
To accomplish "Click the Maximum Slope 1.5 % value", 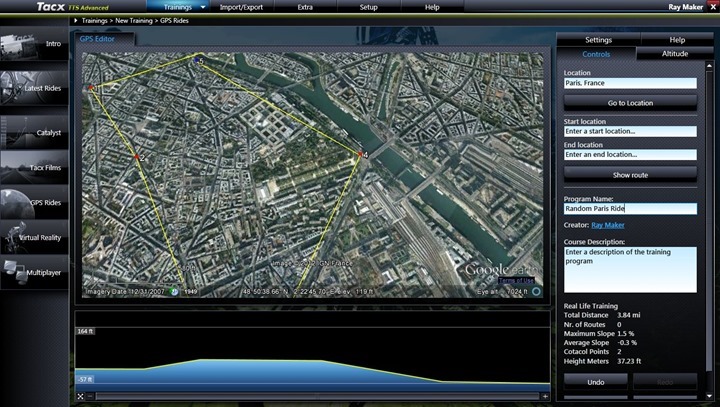I will point(625,334).
